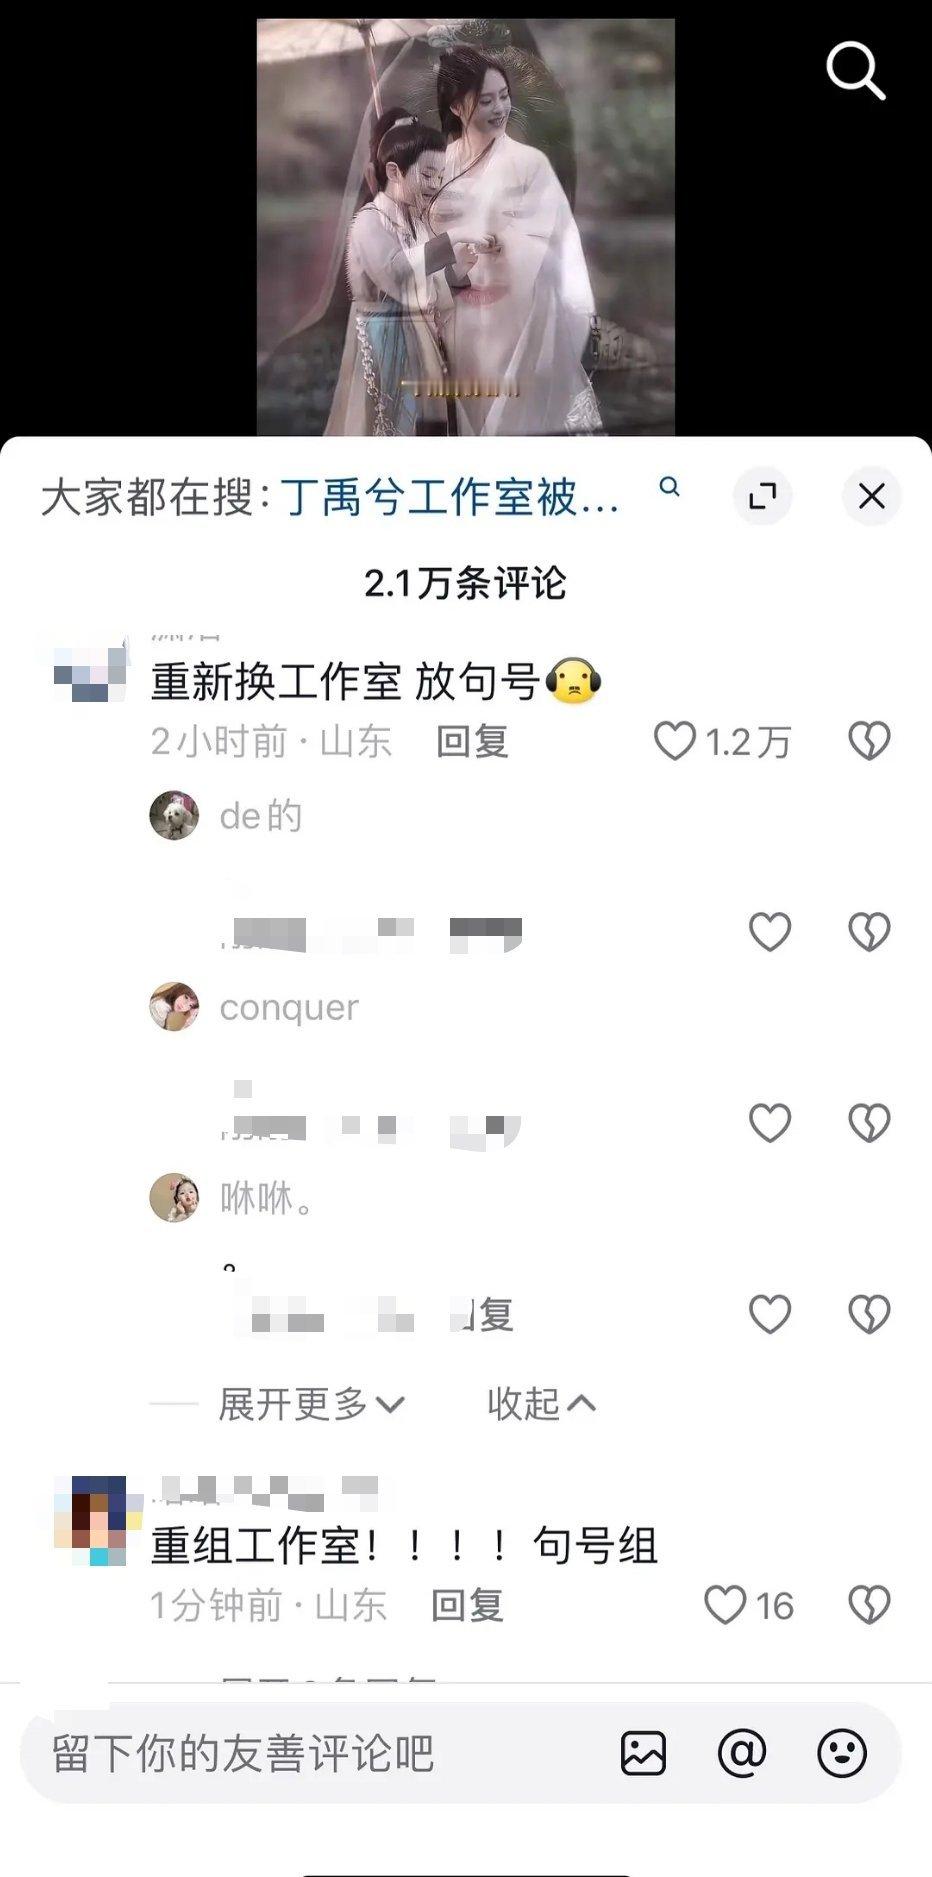The height and width of the screenshot is (1877, 932).
Task: Reply to the 重新换工作室 comment
Action: (473, 741)
